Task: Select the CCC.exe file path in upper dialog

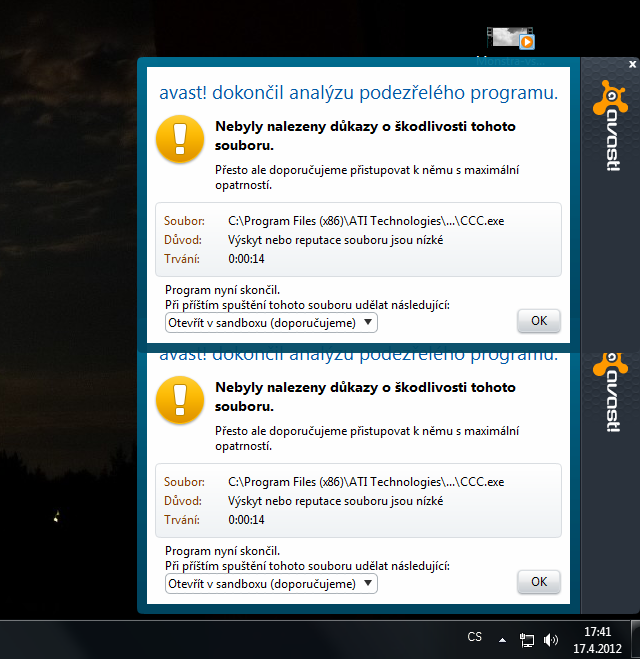Action: coord(366,221)
